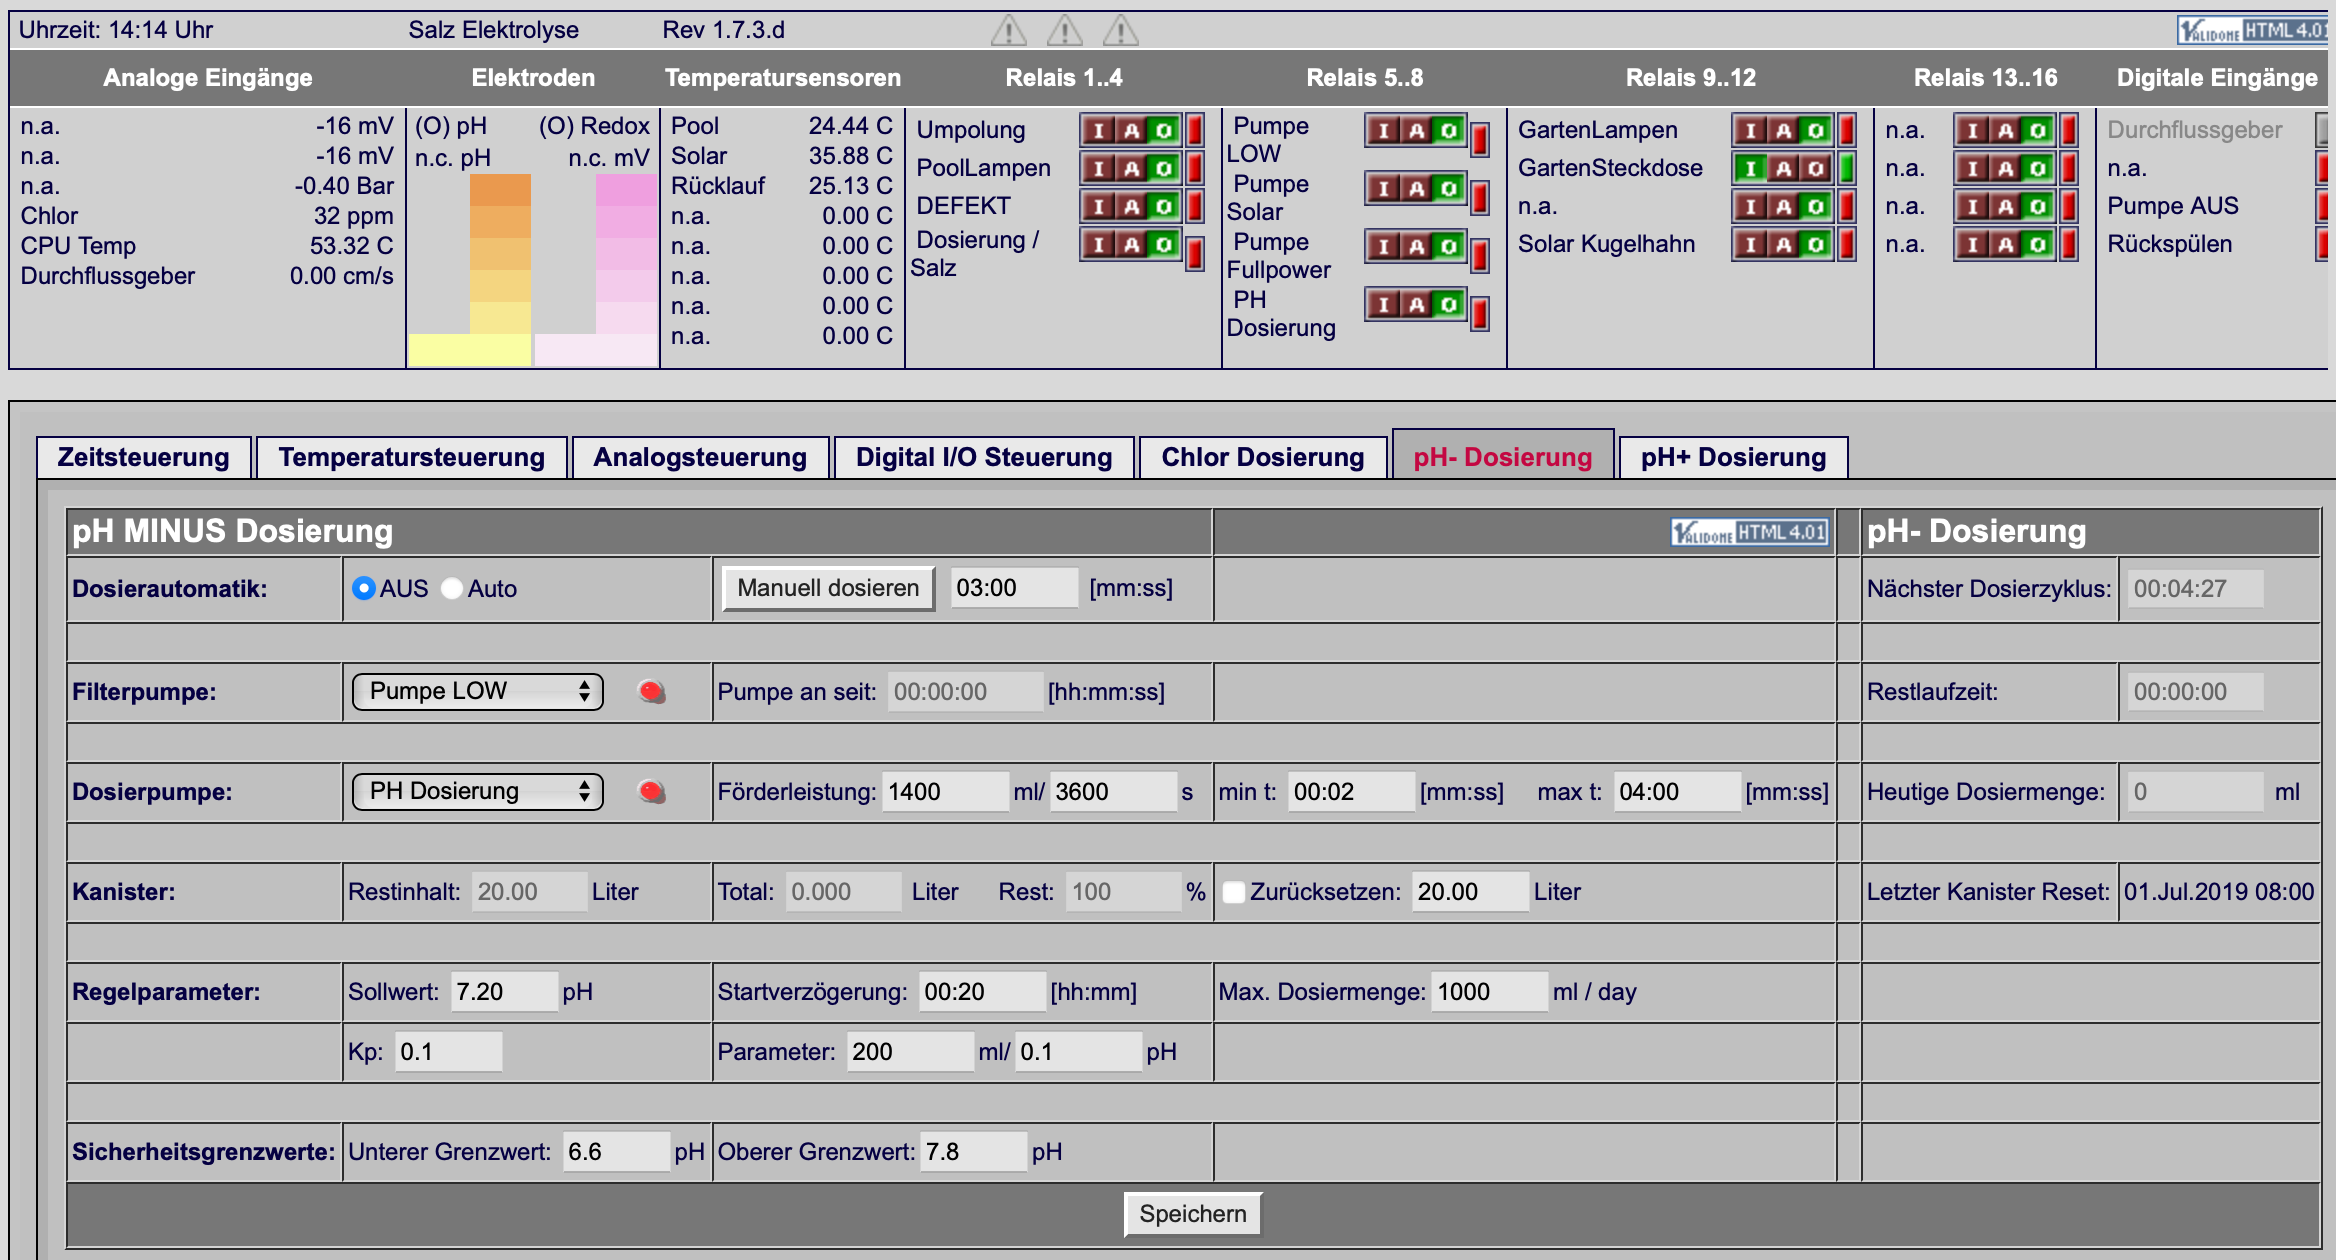Viewport: 2336px width, 1260px height.
Task: Open the Dosierpumpe dropdown showing PH Dosierung
Action: tap(477, 791)
